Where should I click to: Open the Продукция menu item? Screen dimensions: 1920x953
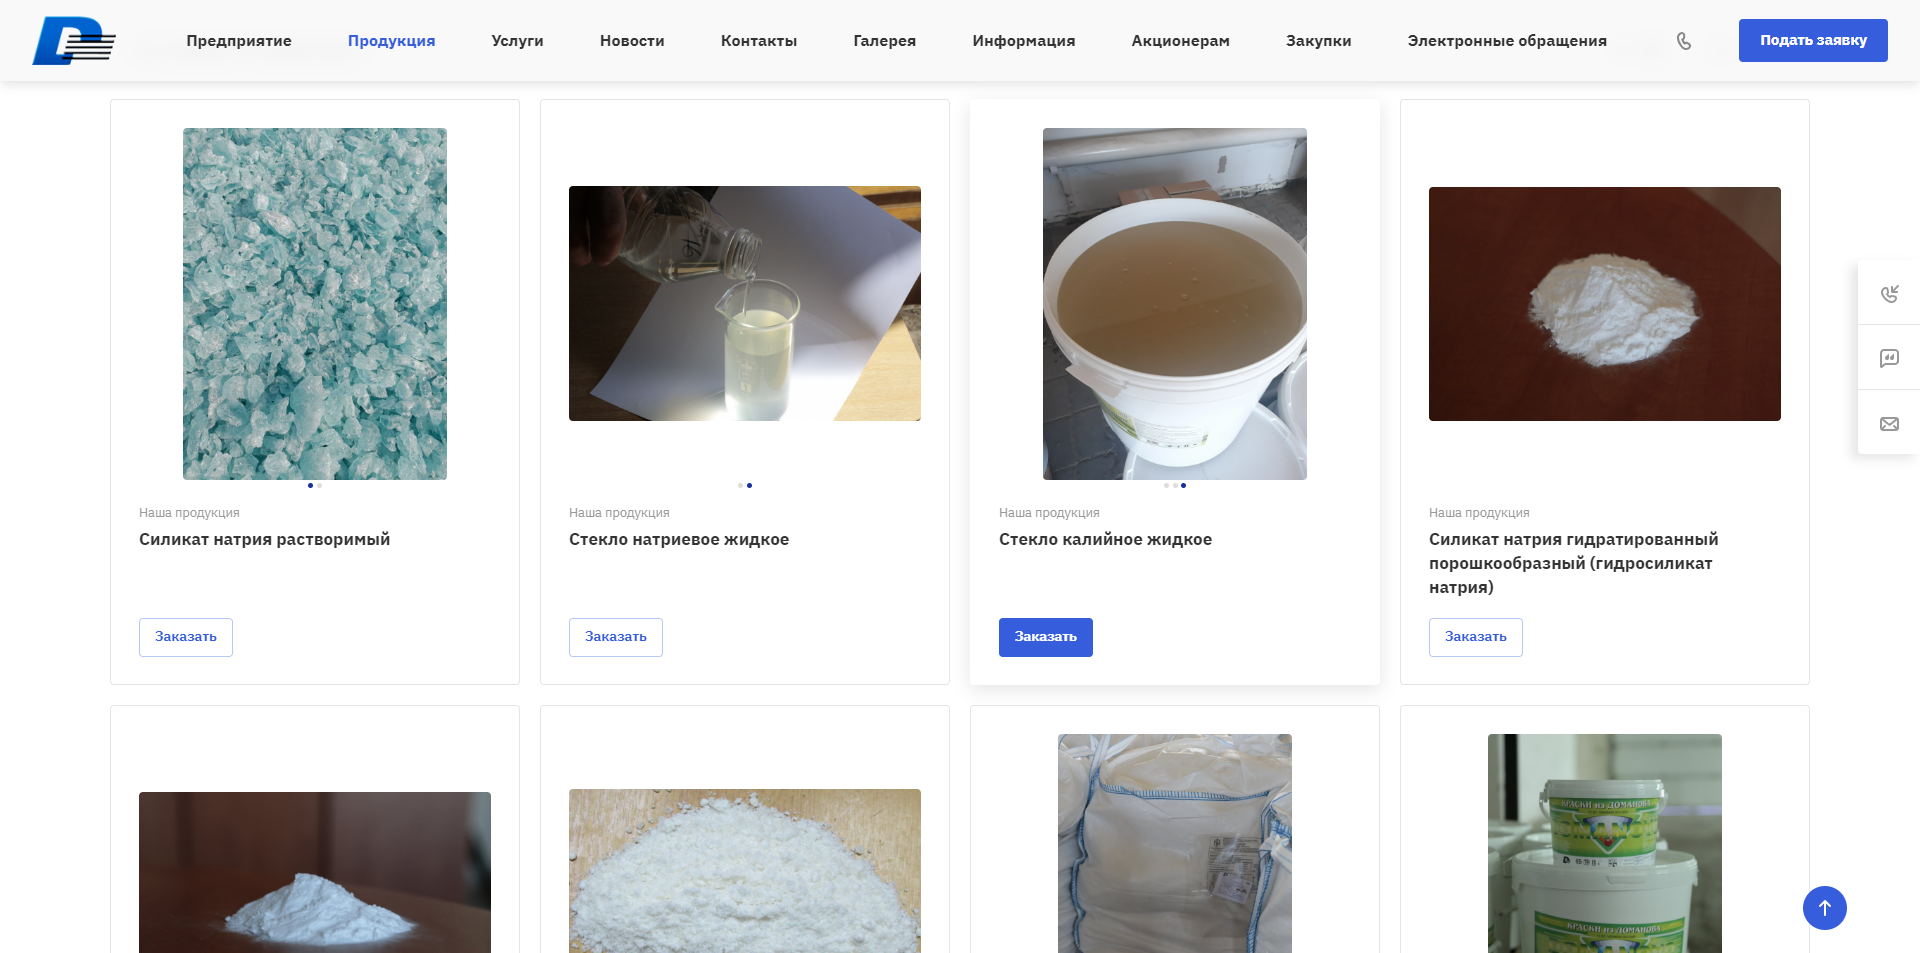point(391,41)
